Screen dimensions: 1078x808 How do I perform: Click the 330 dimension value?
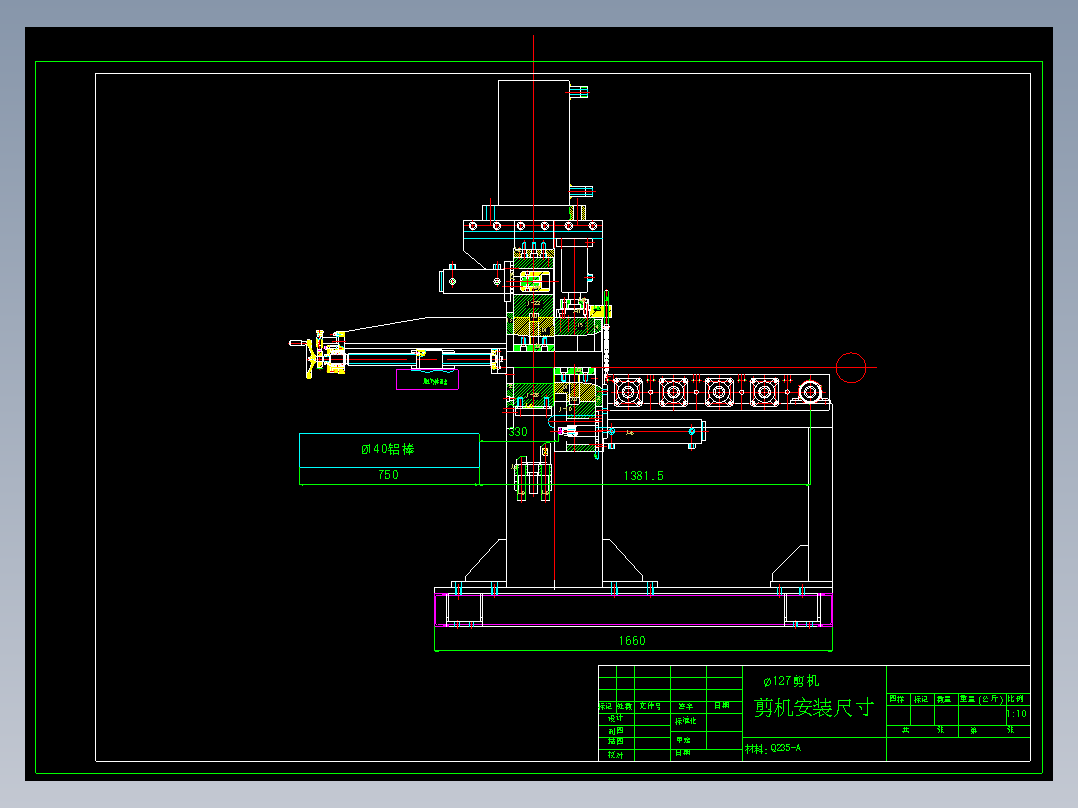[518, 432]
